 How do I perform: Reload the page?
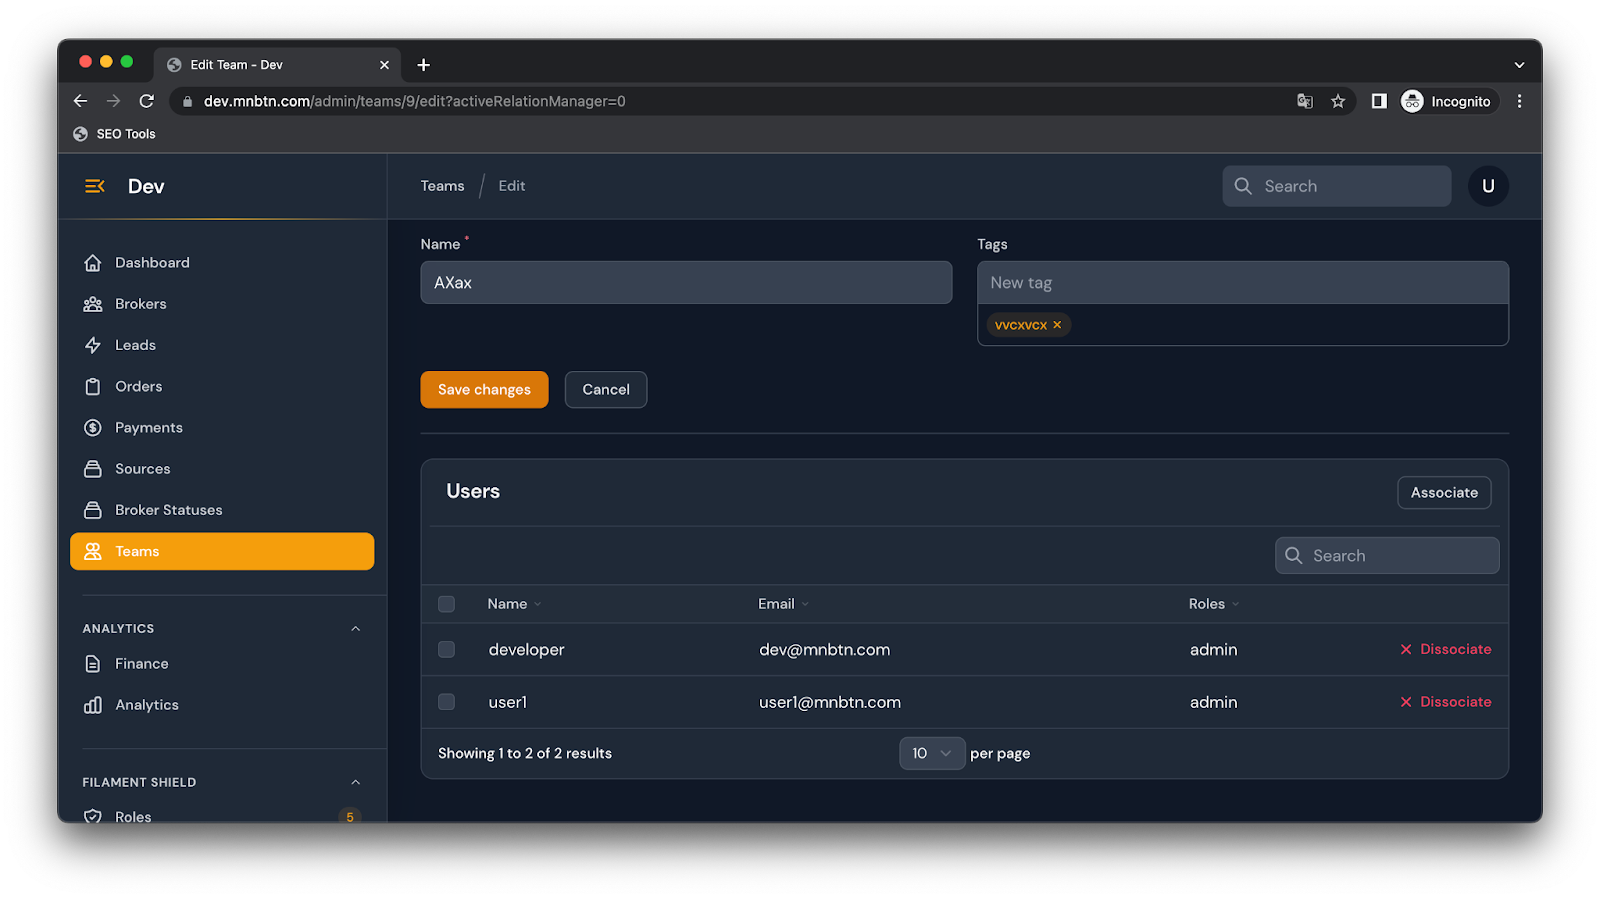147,101
